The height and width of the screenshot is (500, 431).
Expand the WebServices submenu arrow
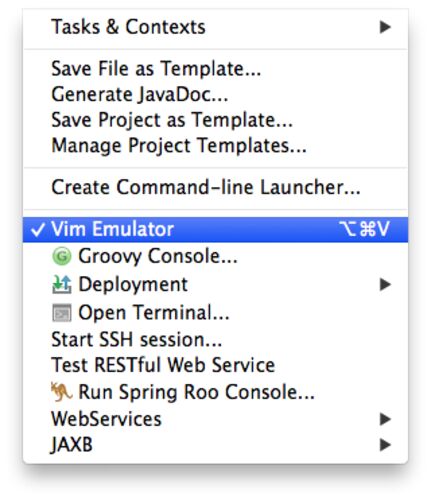coord(385,419)
